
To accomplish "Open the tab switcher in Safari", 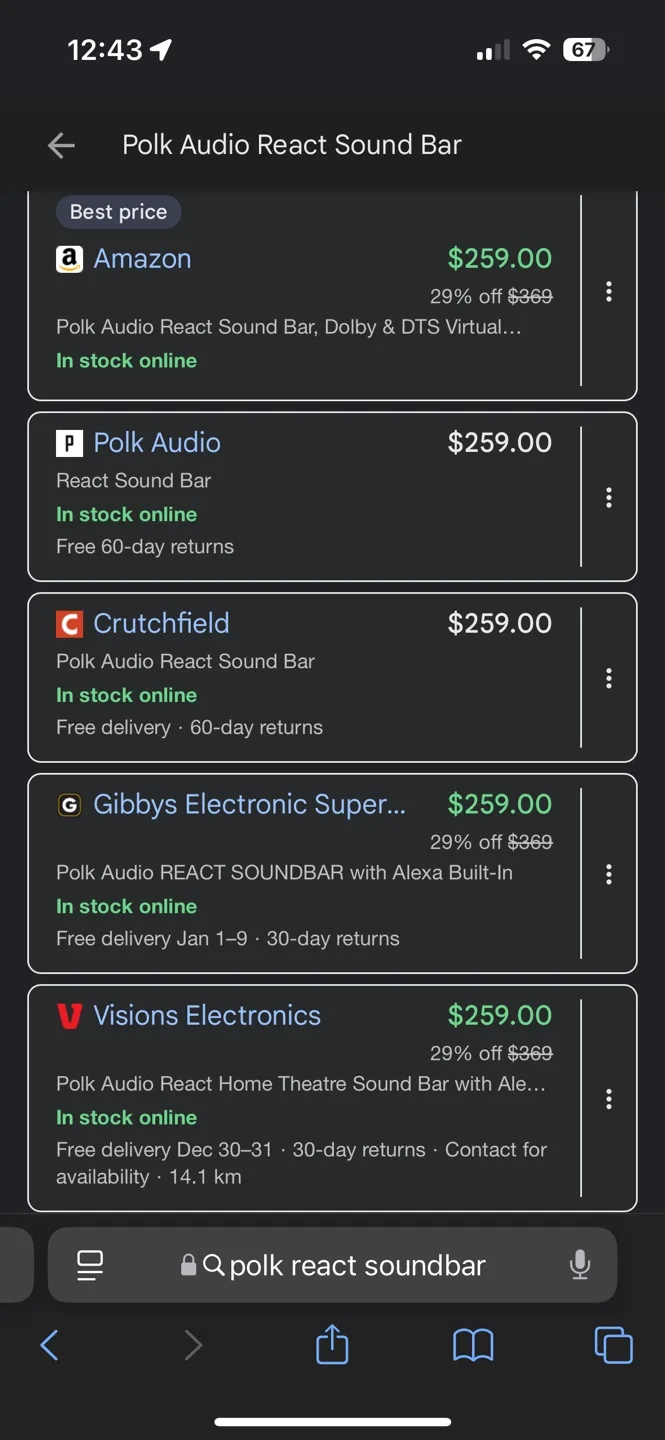I will [613, 1345].
